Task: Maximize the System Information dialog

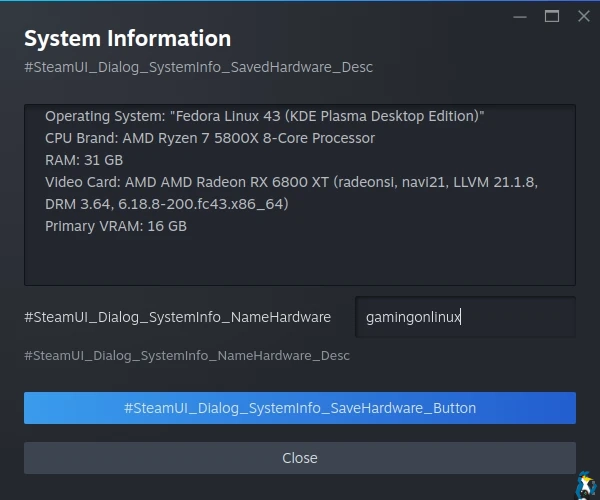Action: point(551,16)
